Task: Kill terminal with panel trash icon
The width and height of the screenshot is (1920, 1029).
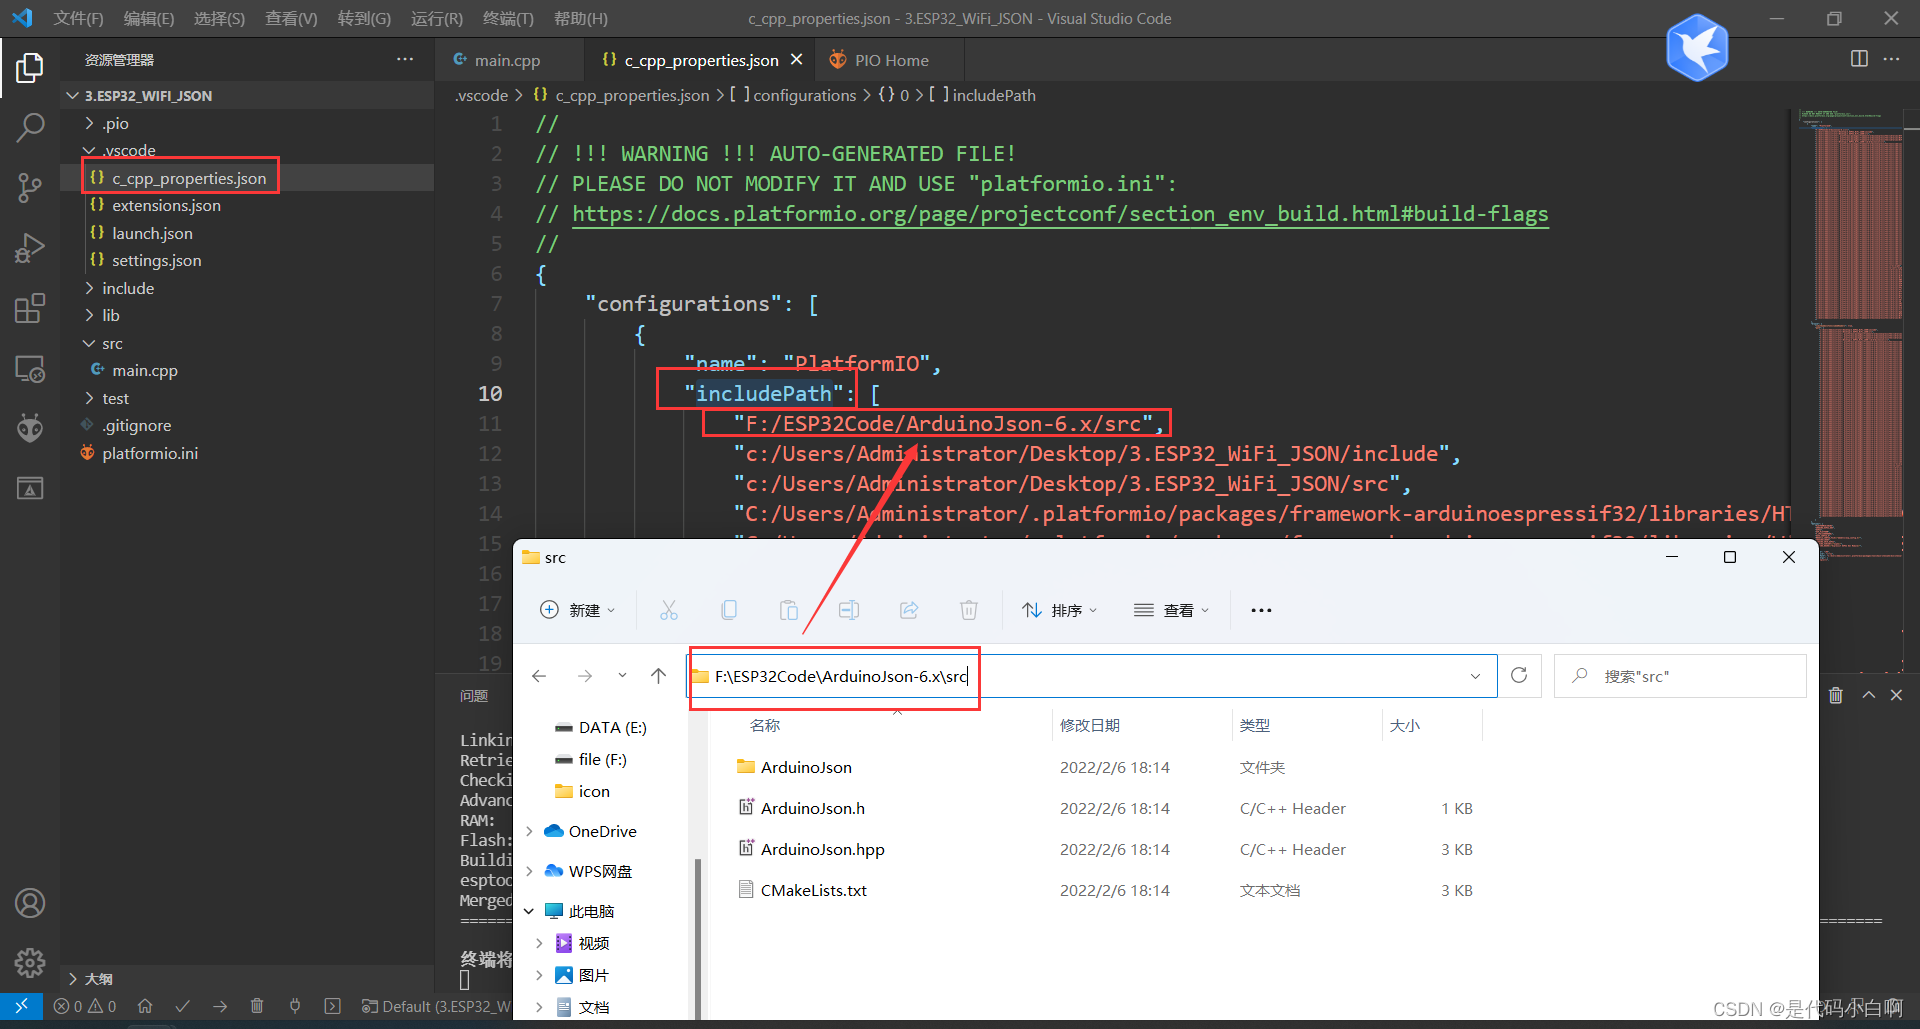Action: (x=1836, y=695)
